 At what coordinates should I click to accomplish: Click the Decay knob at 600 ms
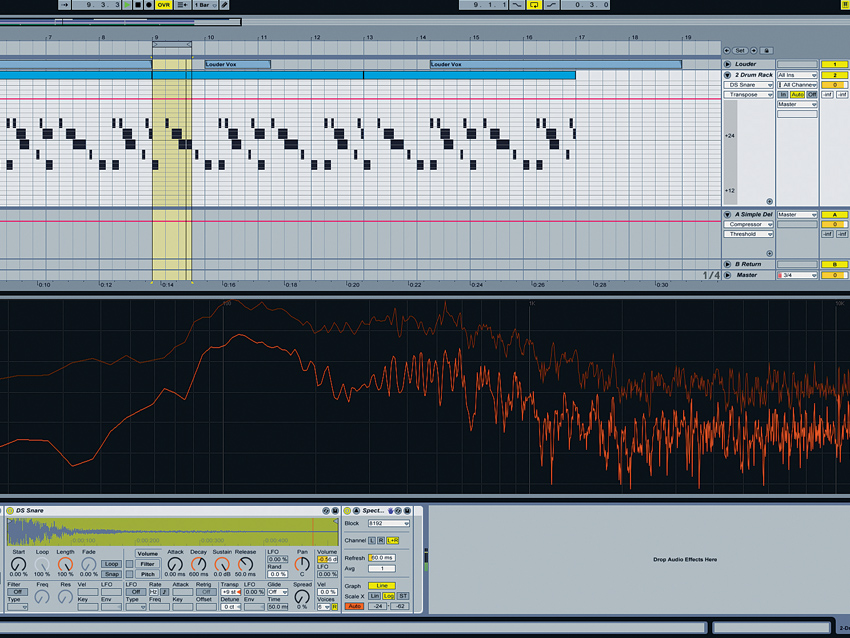click(x=198, y=564)
